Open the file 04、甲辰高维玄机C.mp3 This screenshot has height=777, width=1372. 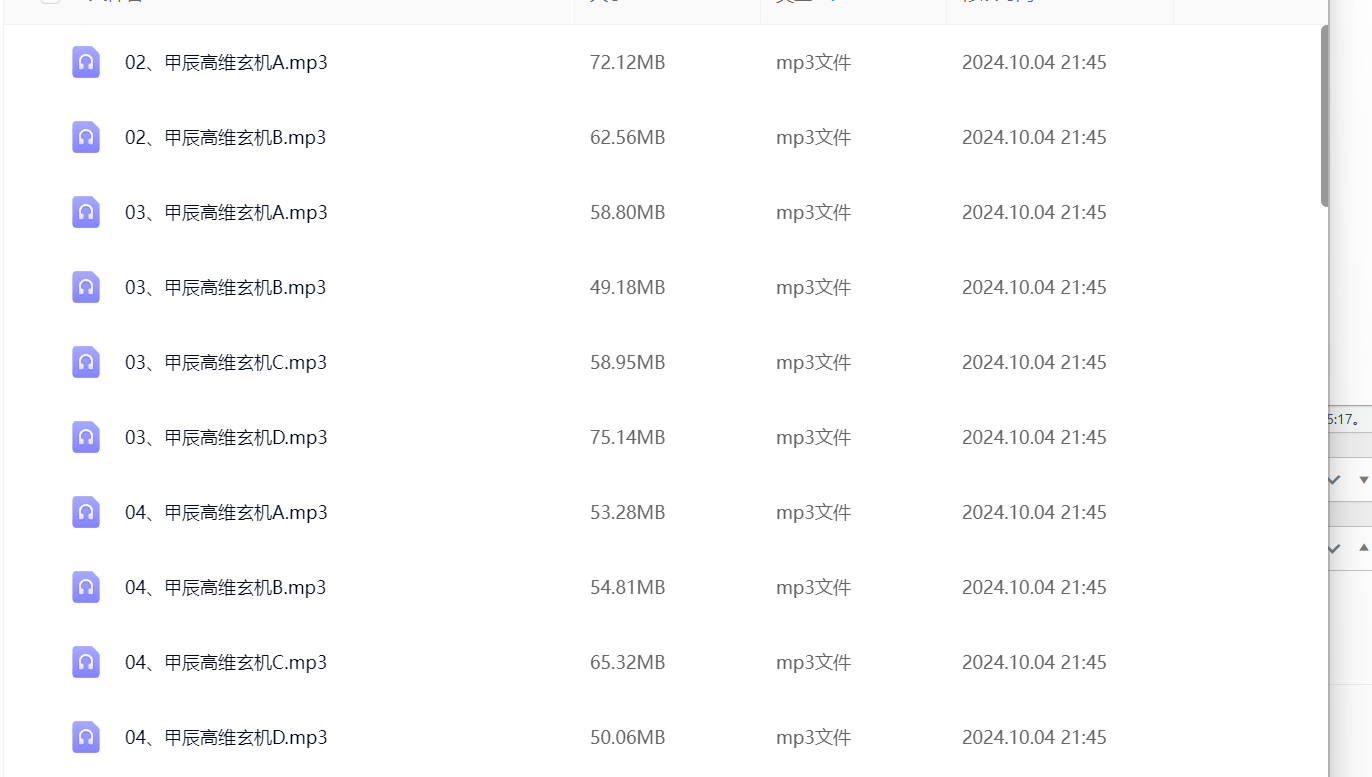226,662
